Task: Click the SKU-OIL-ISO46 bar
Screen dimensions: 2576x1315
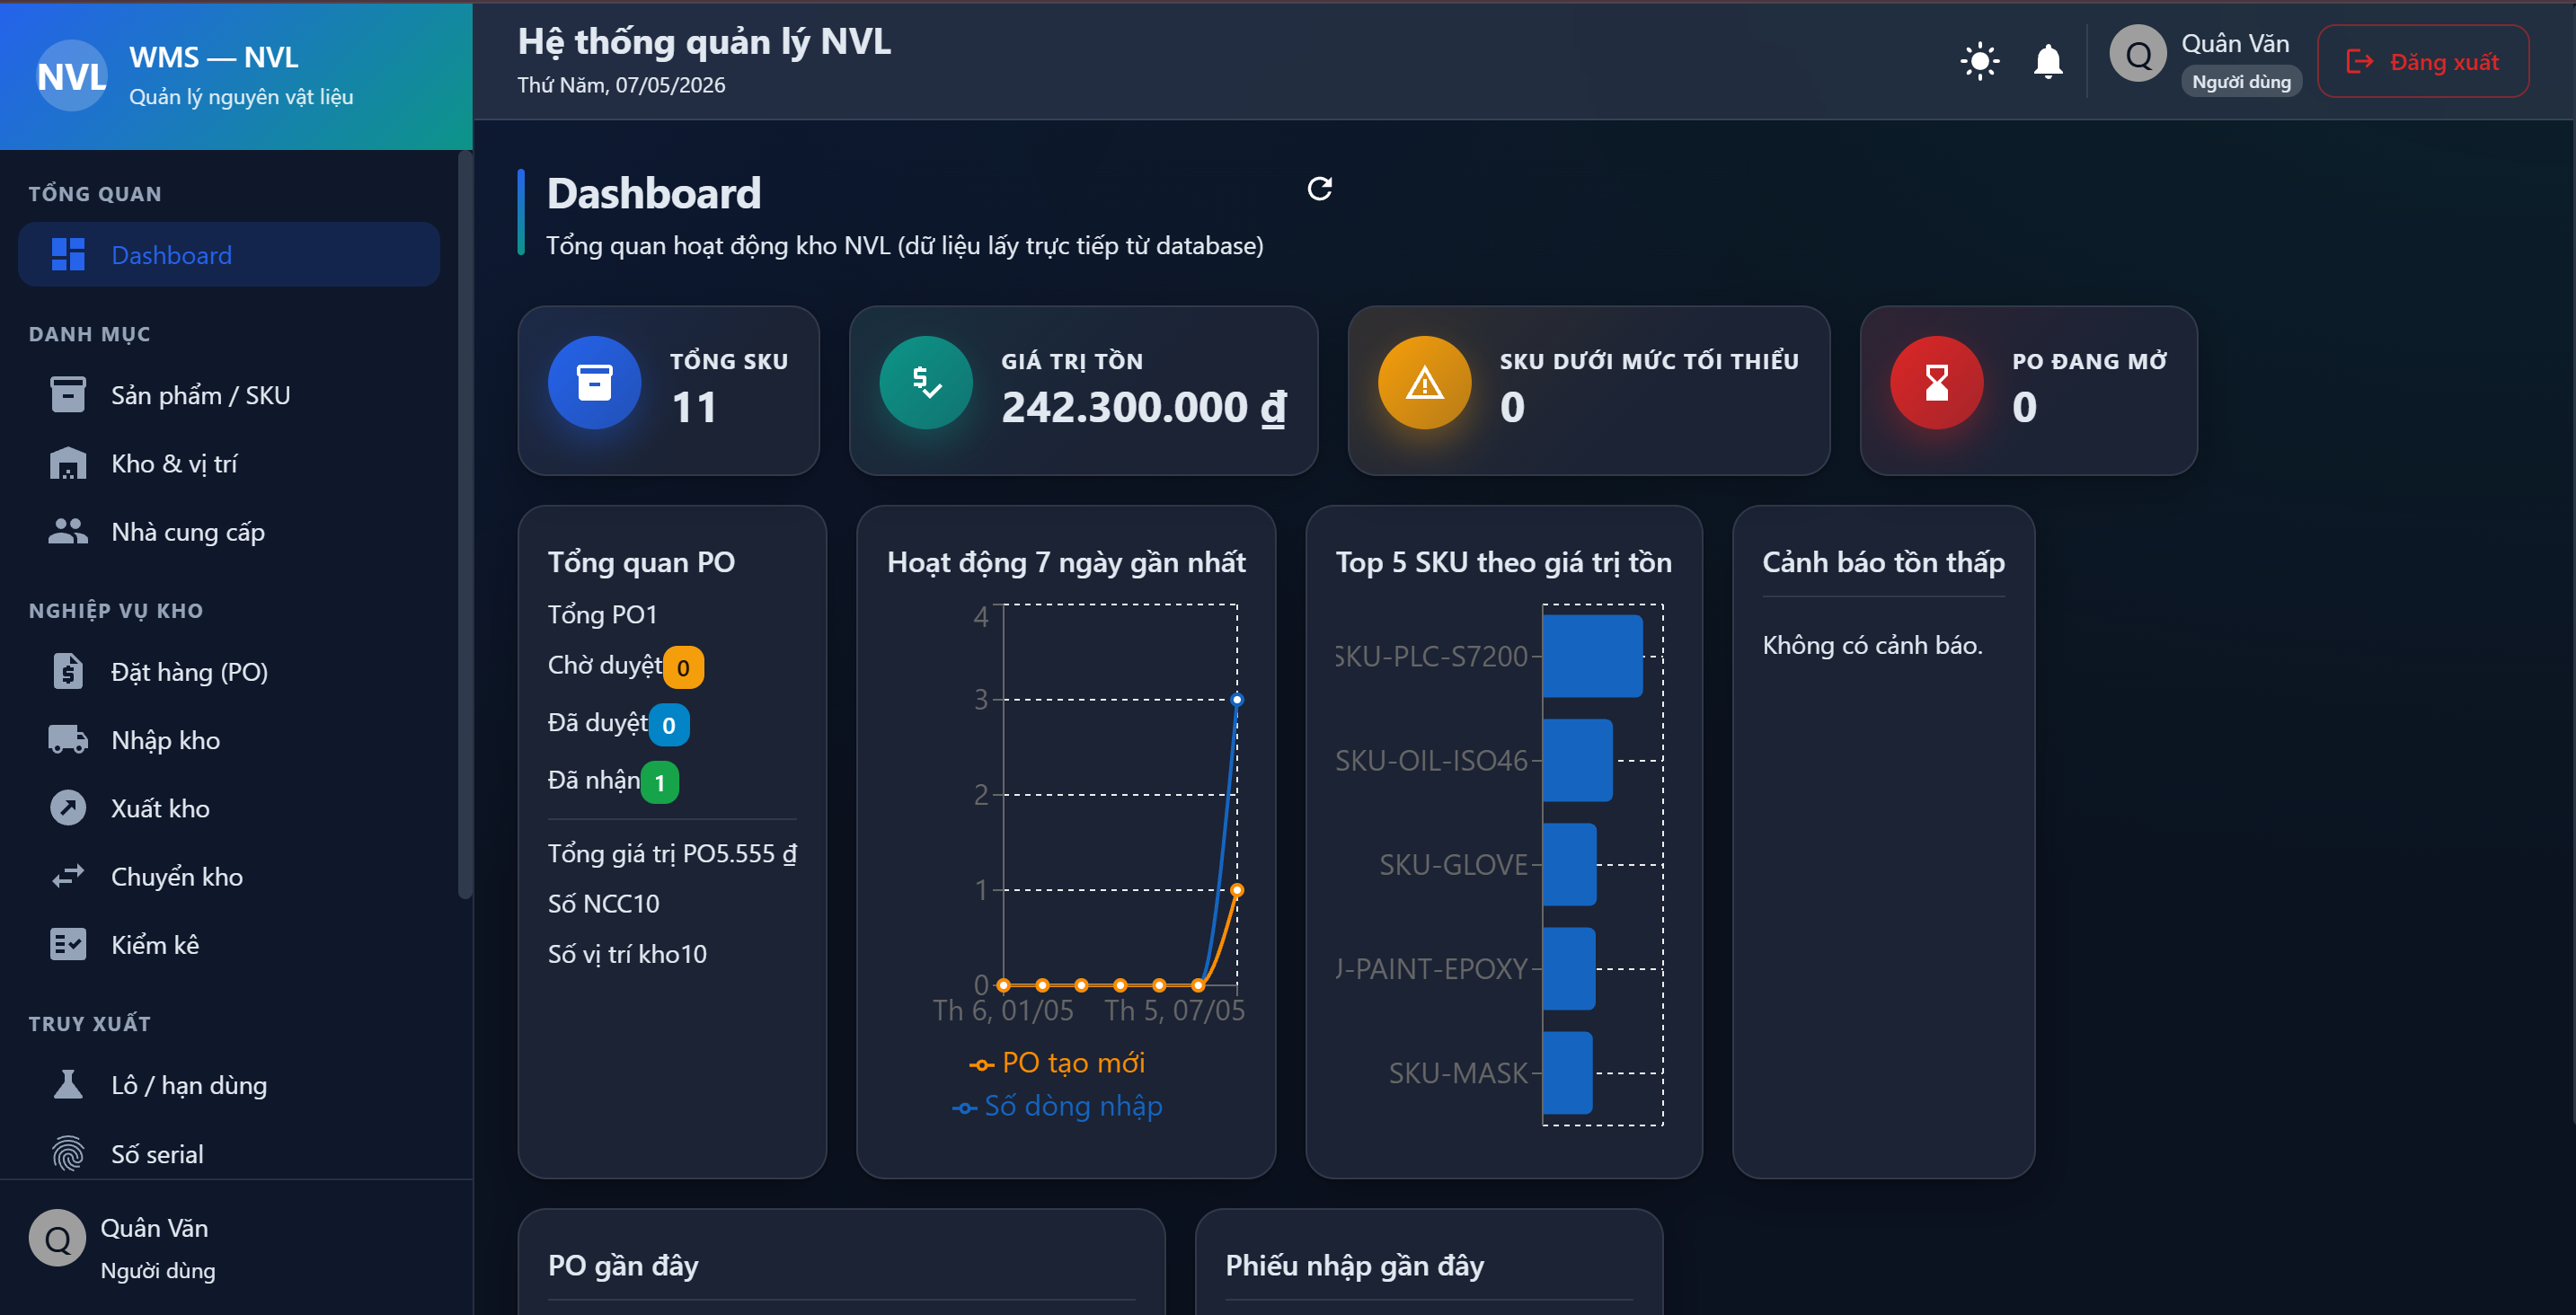Action: (x=1577, y=760)
